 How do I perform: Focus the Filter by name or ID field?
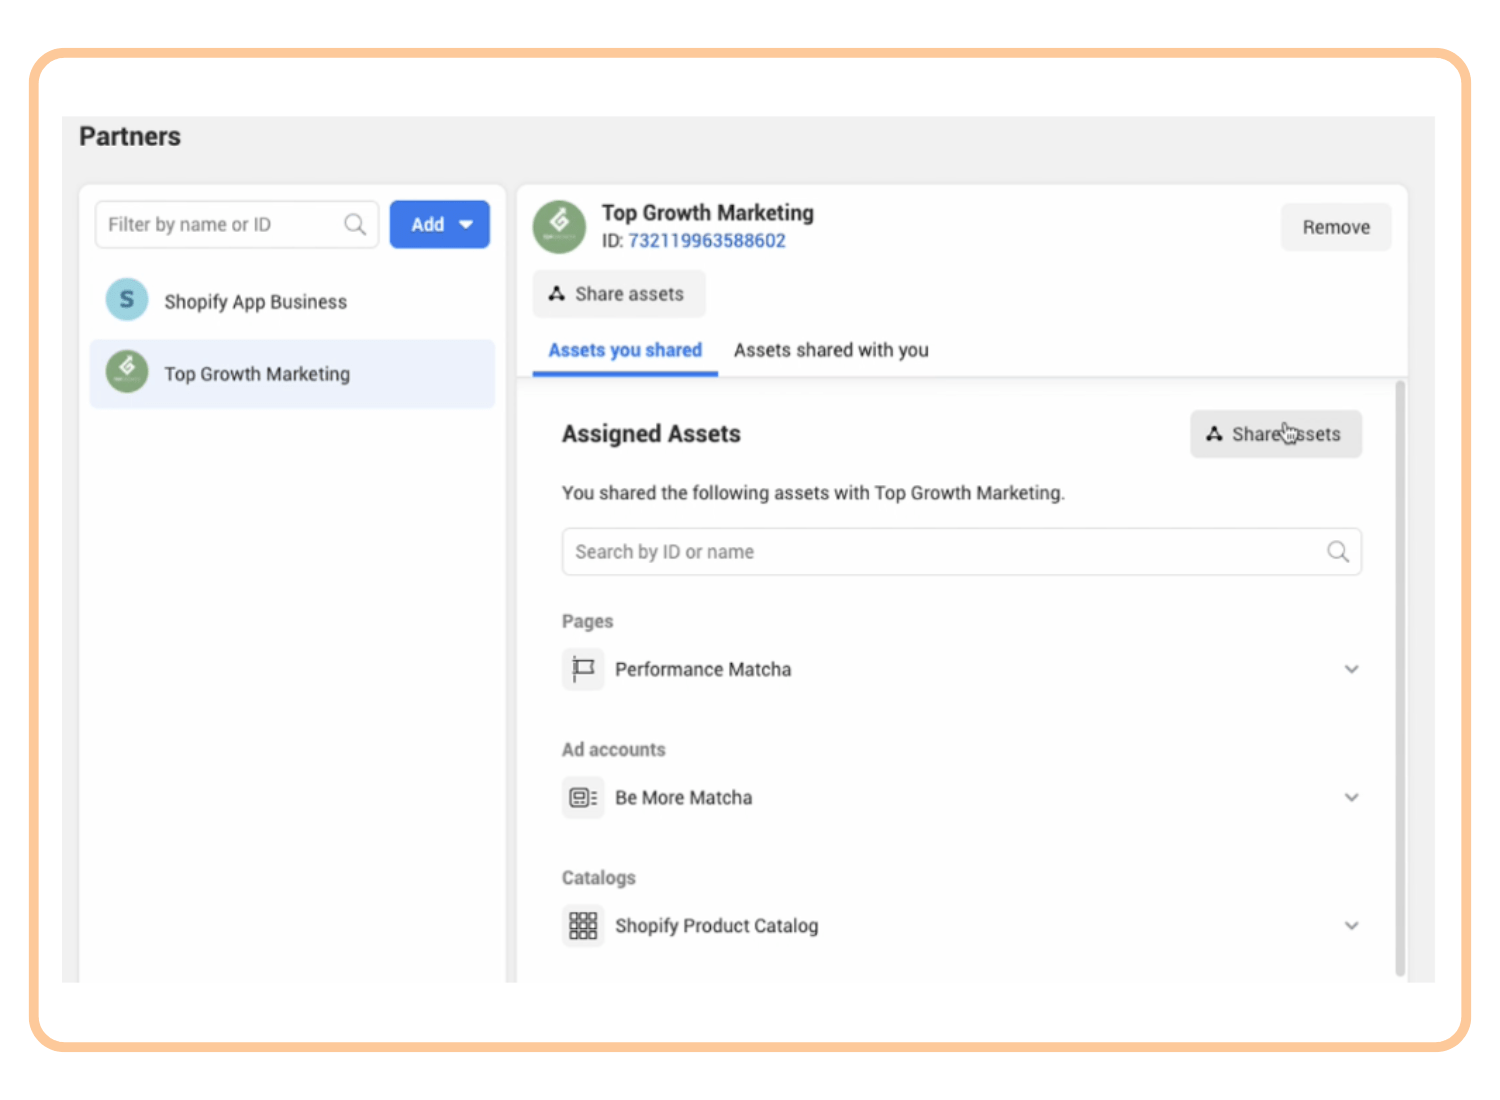[237, 224]
